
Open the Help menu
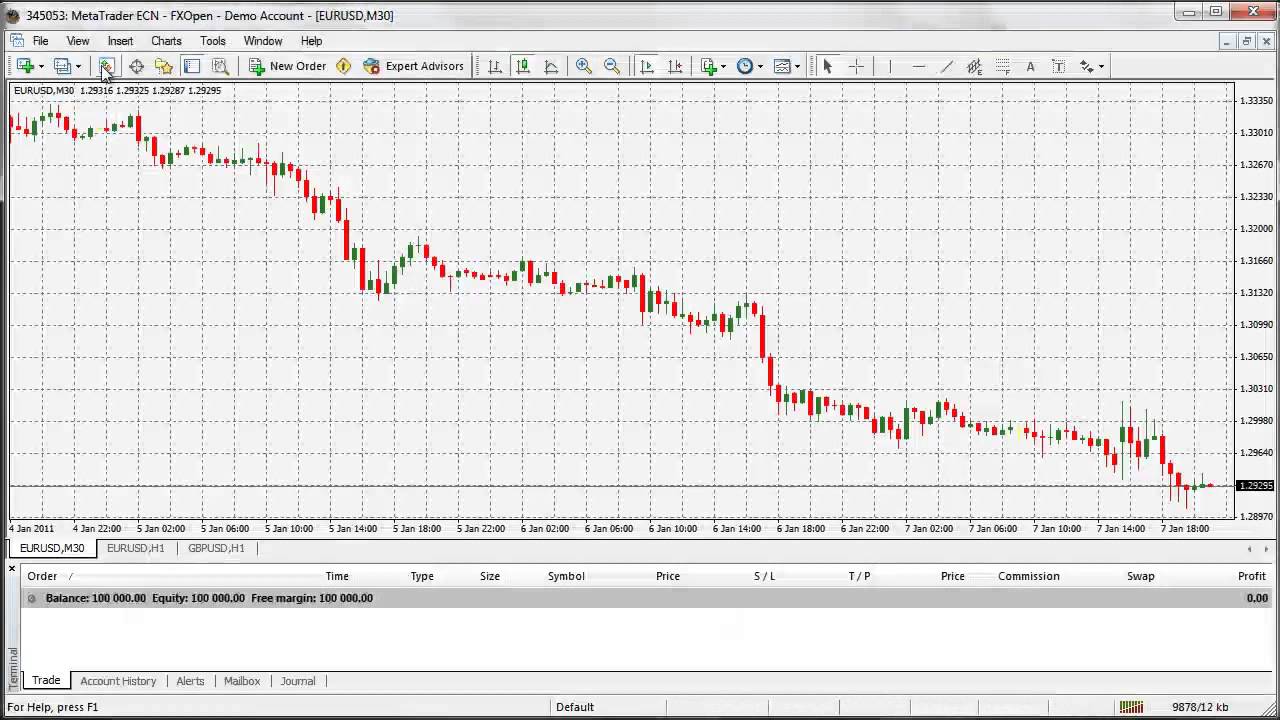(311, 41)
